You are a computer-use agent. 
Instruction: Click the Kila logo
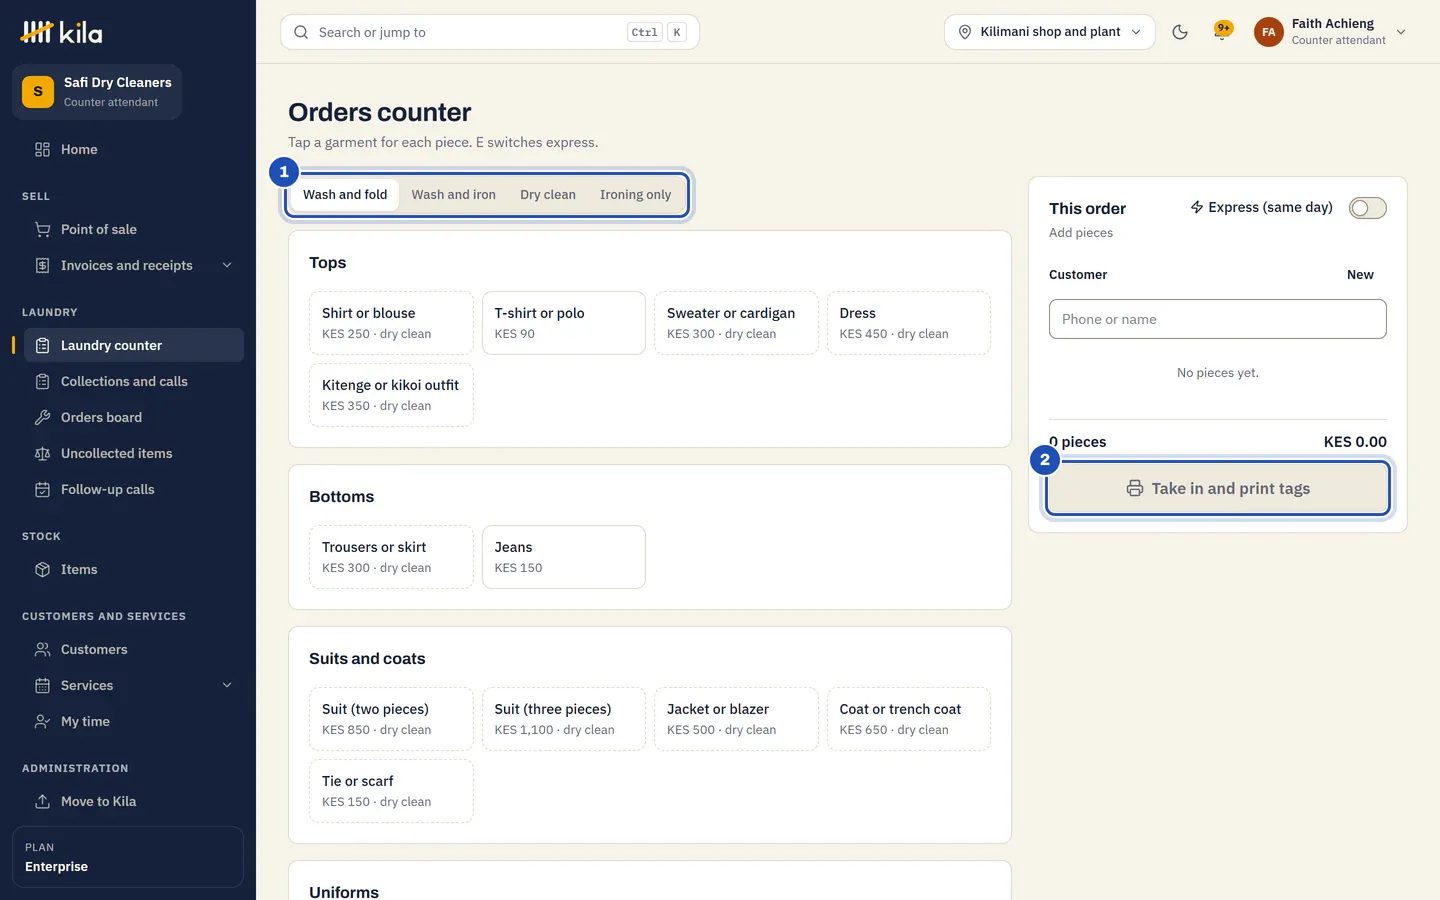62,33
